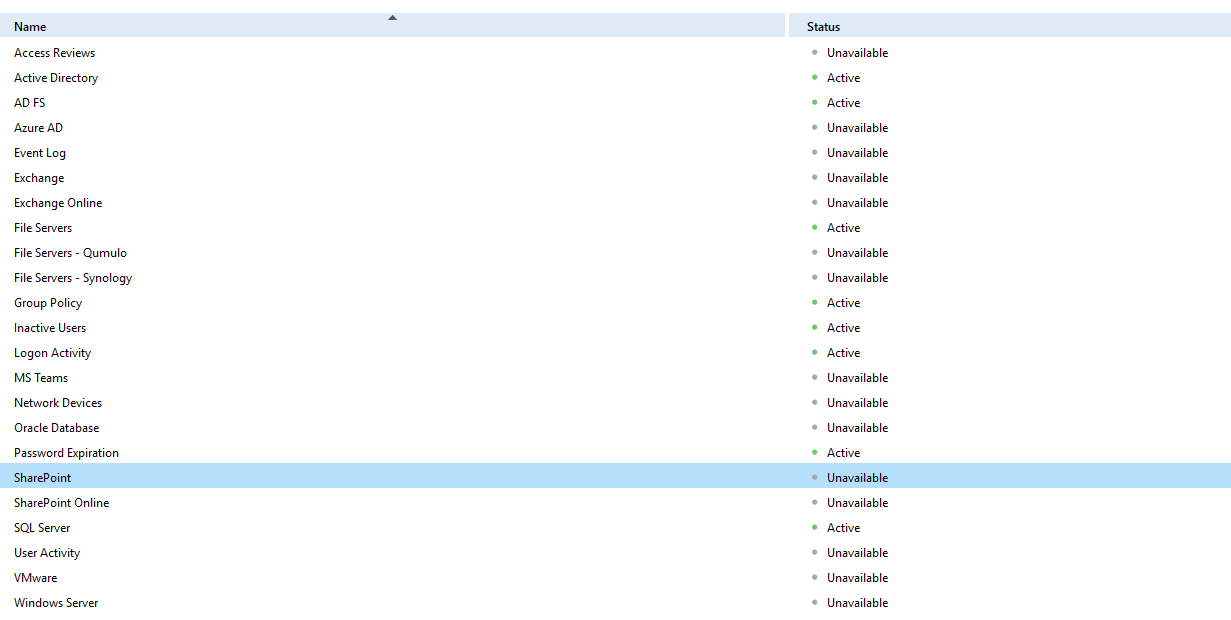This screenshot has height=620, width=1231.
Task: Click the gray status dot for Azure AD
Action: (x=815, y=127)
